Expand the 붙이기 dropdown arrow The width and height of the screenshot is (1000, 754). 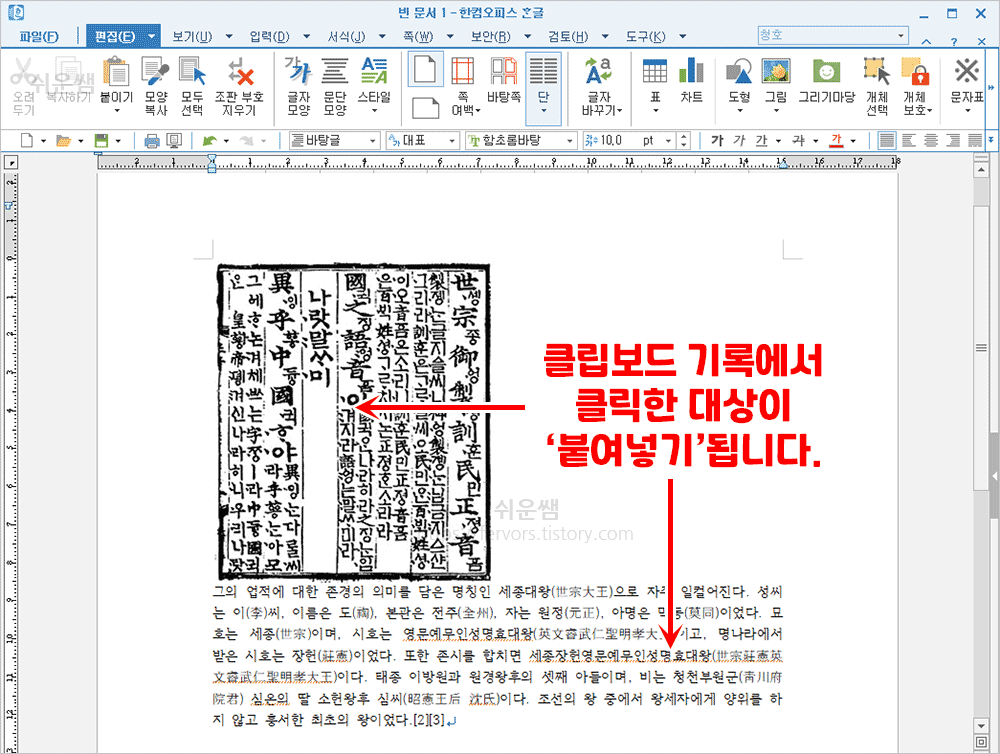point(117,111)
